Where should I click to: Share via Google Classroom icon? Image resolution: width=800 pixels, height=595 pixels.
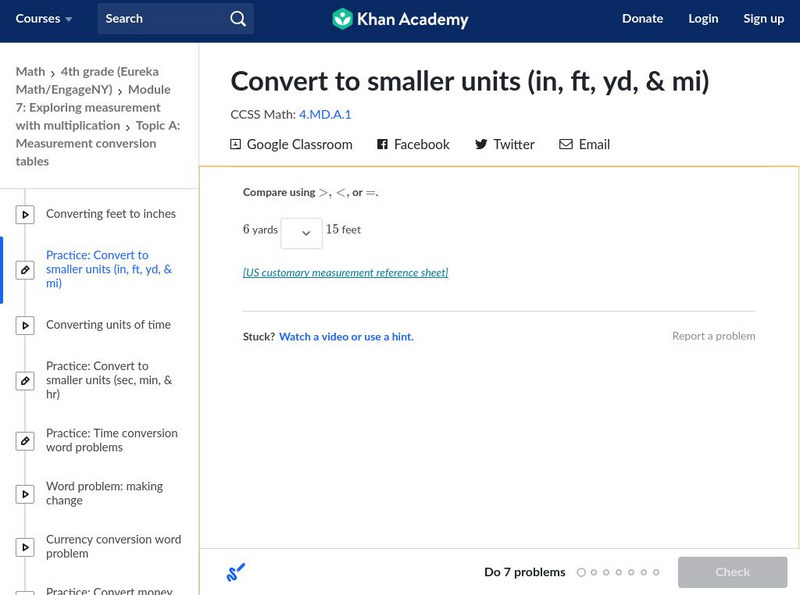click(x=236, y=145)
